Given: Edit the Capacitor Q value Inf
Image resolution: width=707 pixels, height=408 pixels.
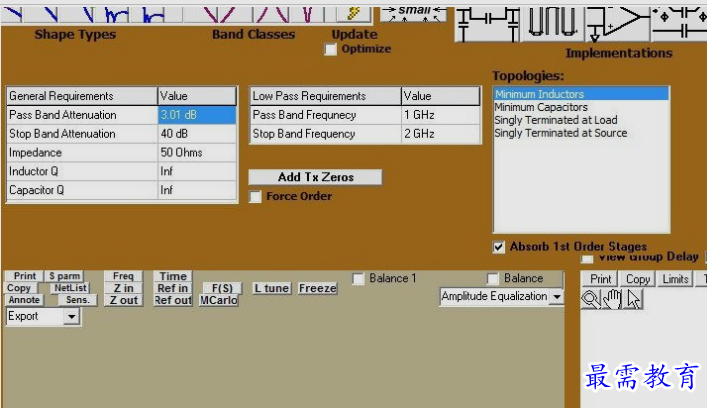Looking at the screenshot, I should 197,190.
